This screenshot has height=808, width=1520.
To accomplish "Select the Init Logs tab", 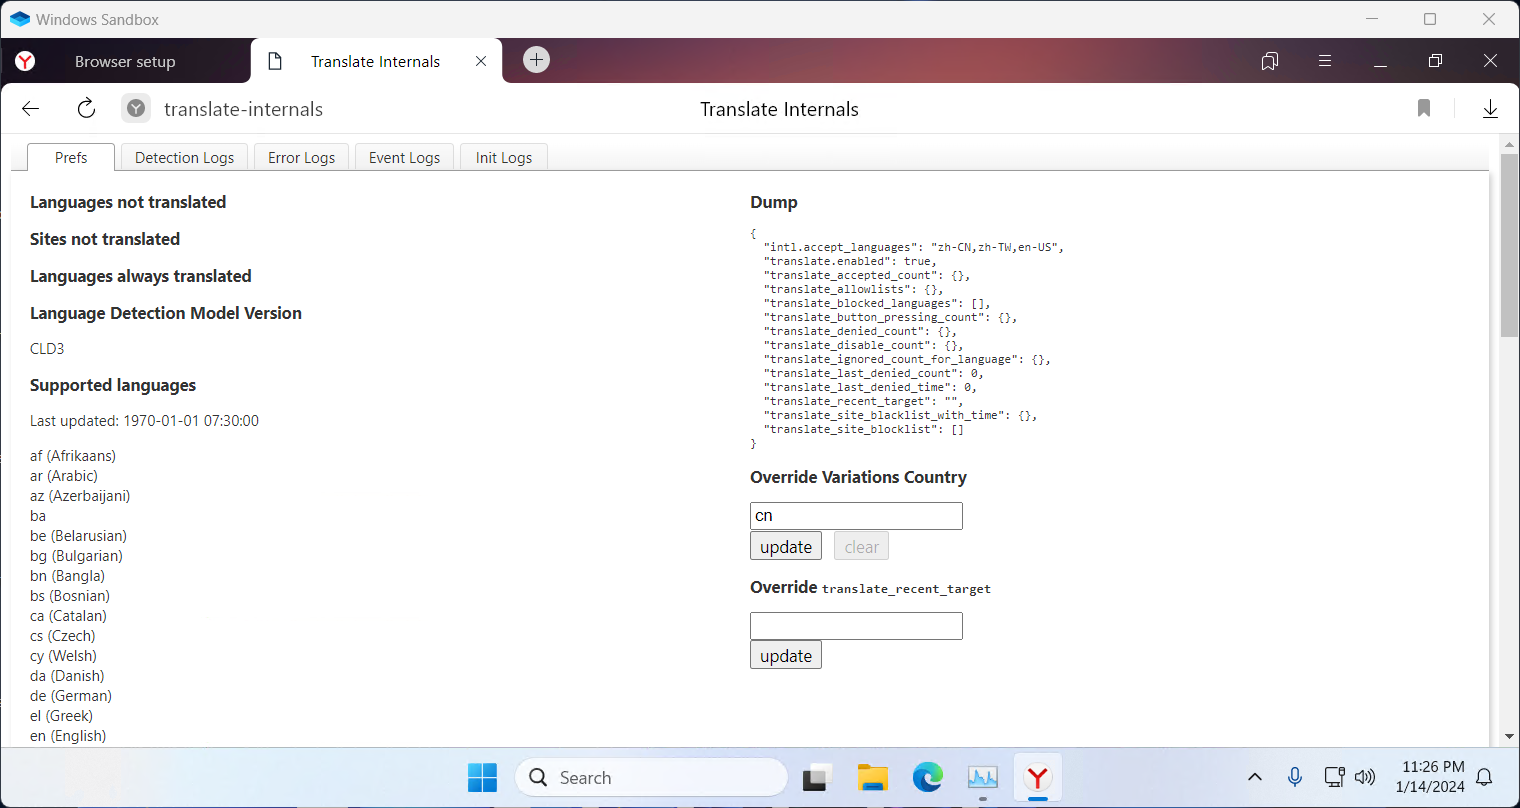I will tap(503, 157).
